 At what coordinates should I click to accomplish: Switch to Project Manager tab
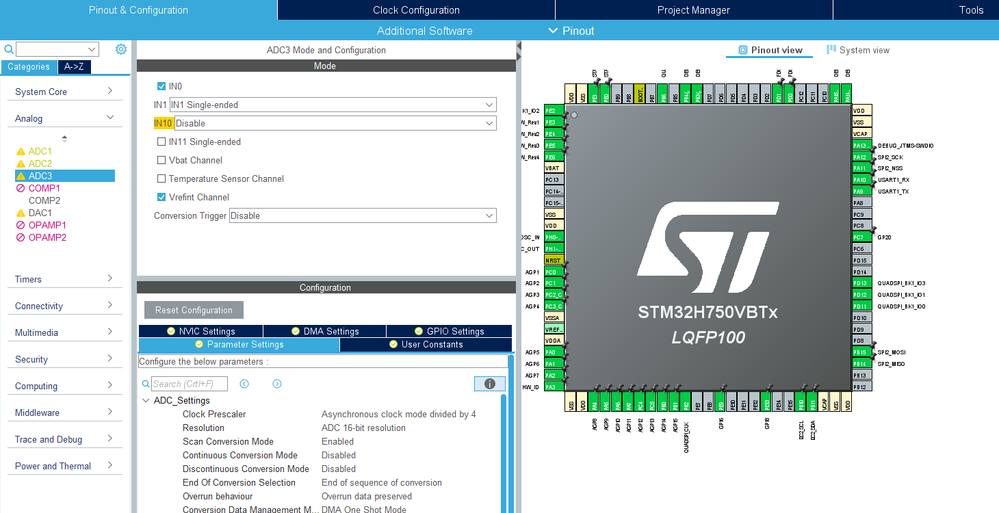tap(694, 10)
